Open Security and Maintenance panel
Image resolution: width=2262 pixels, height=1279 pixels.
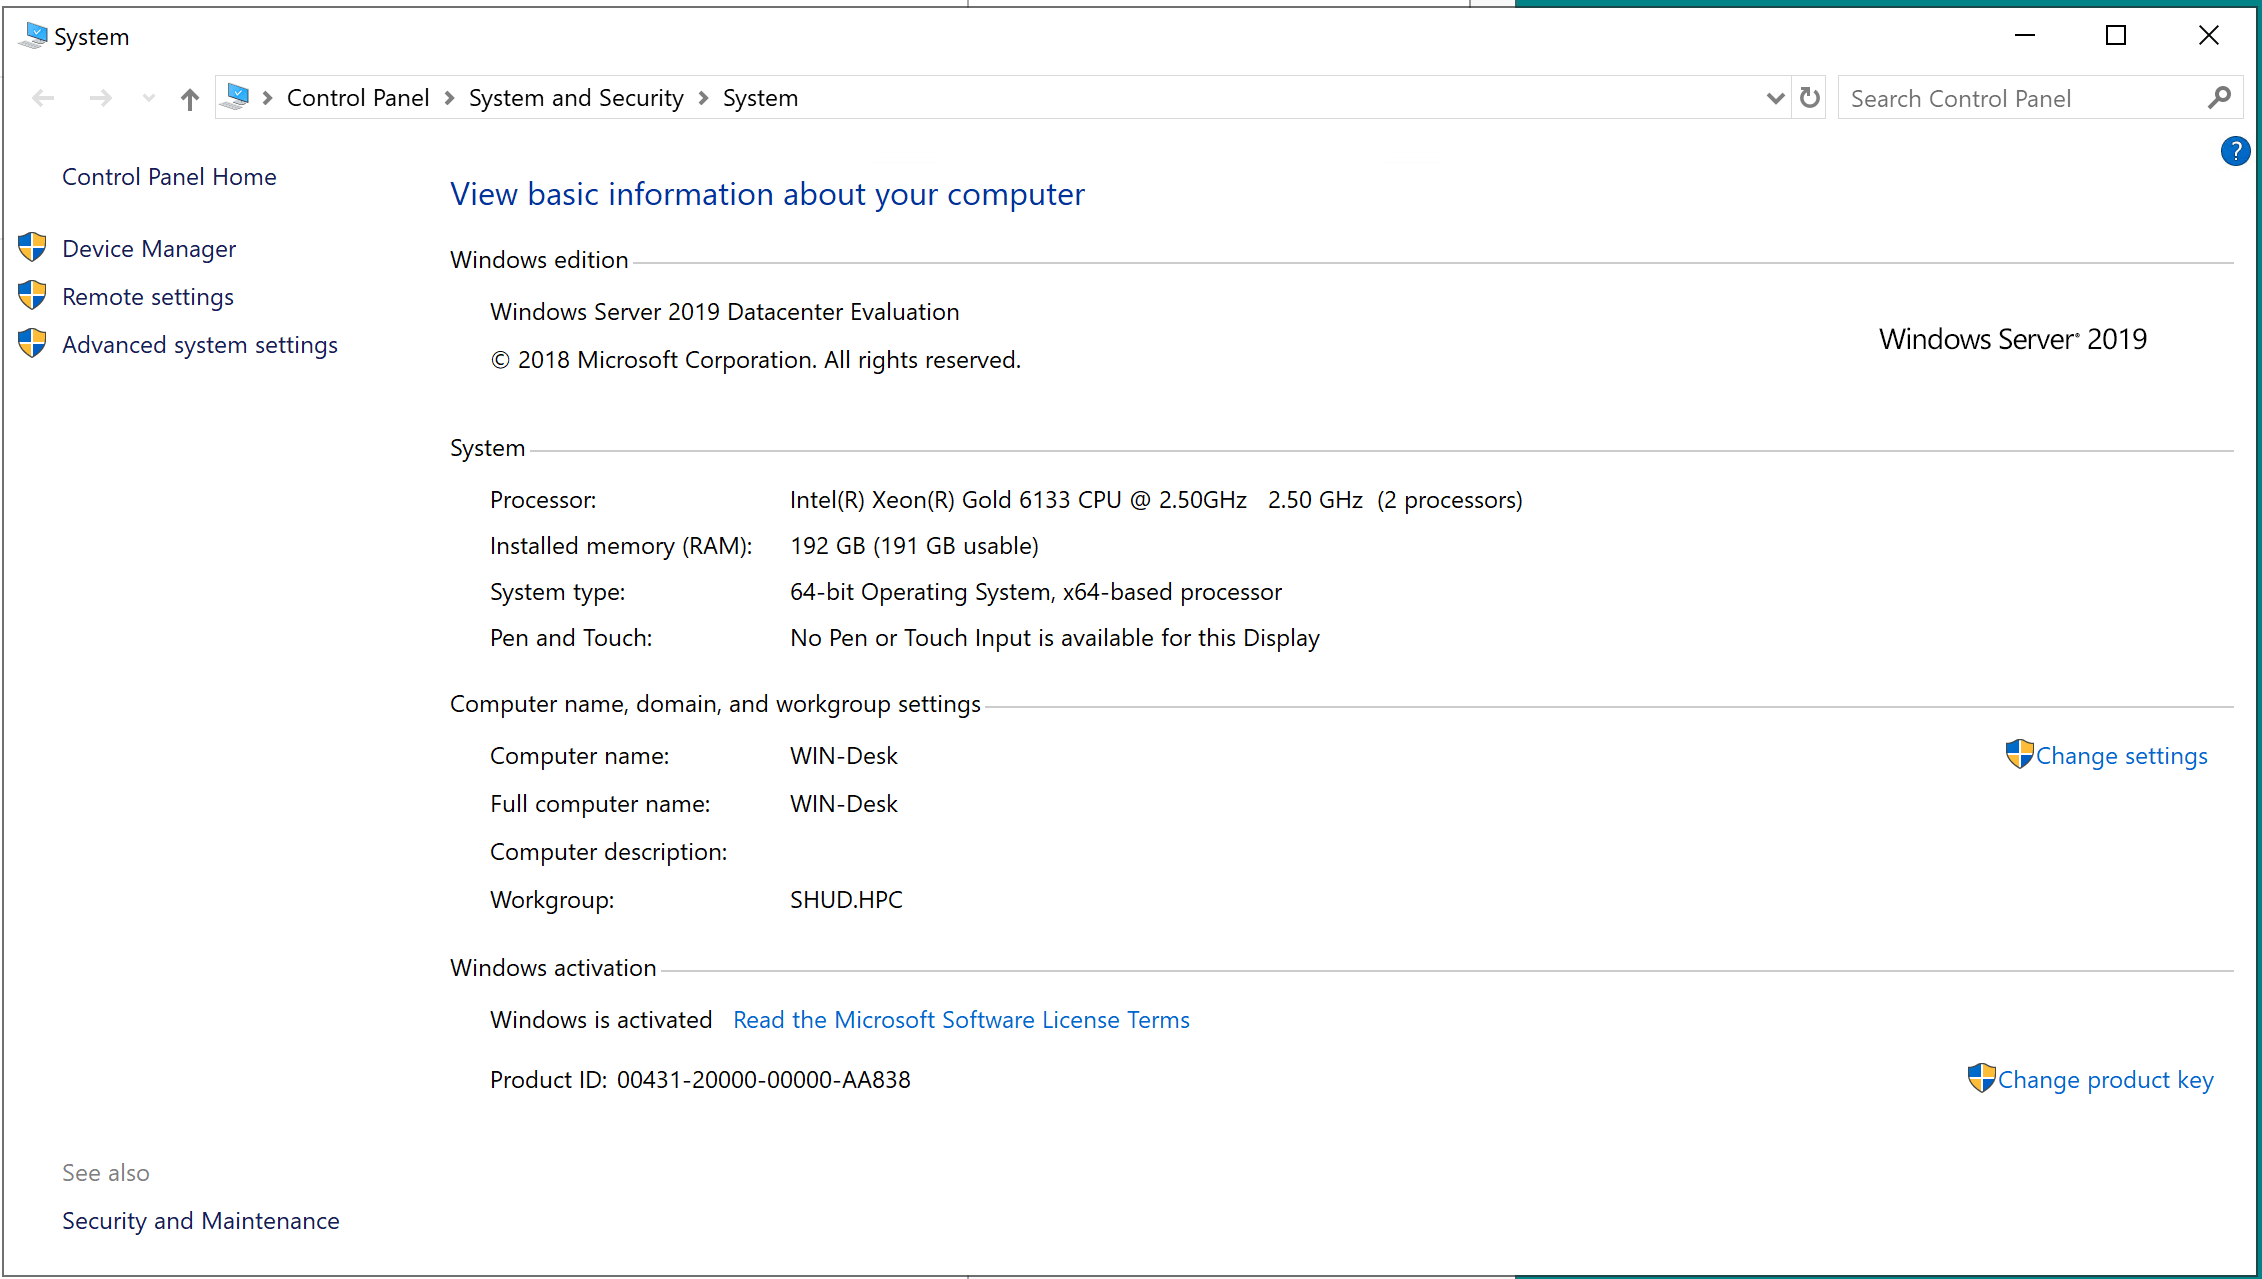pyautogui.click(x=200, y=1220)
